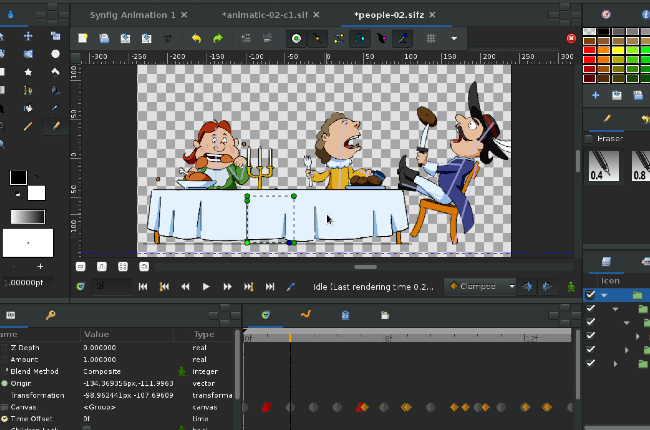Create a new document via toolbar icon

coord(83,38)
